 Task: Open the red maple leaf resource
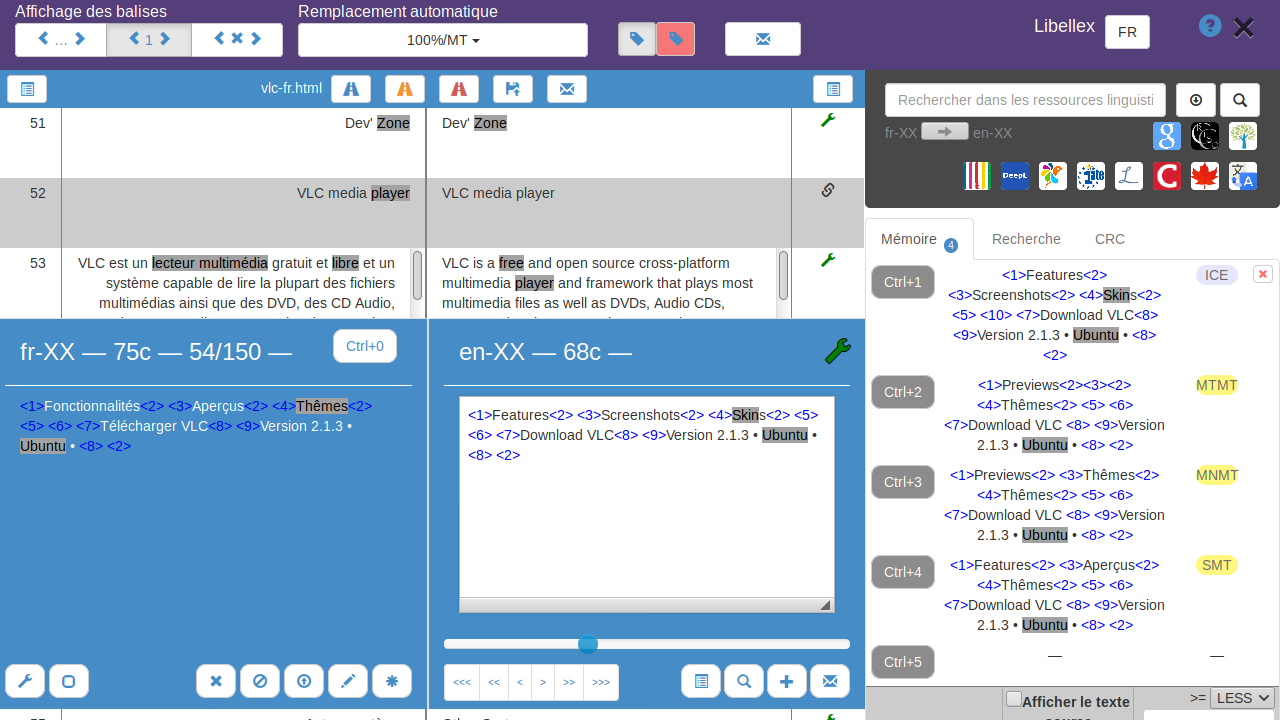pos(1205,176)
